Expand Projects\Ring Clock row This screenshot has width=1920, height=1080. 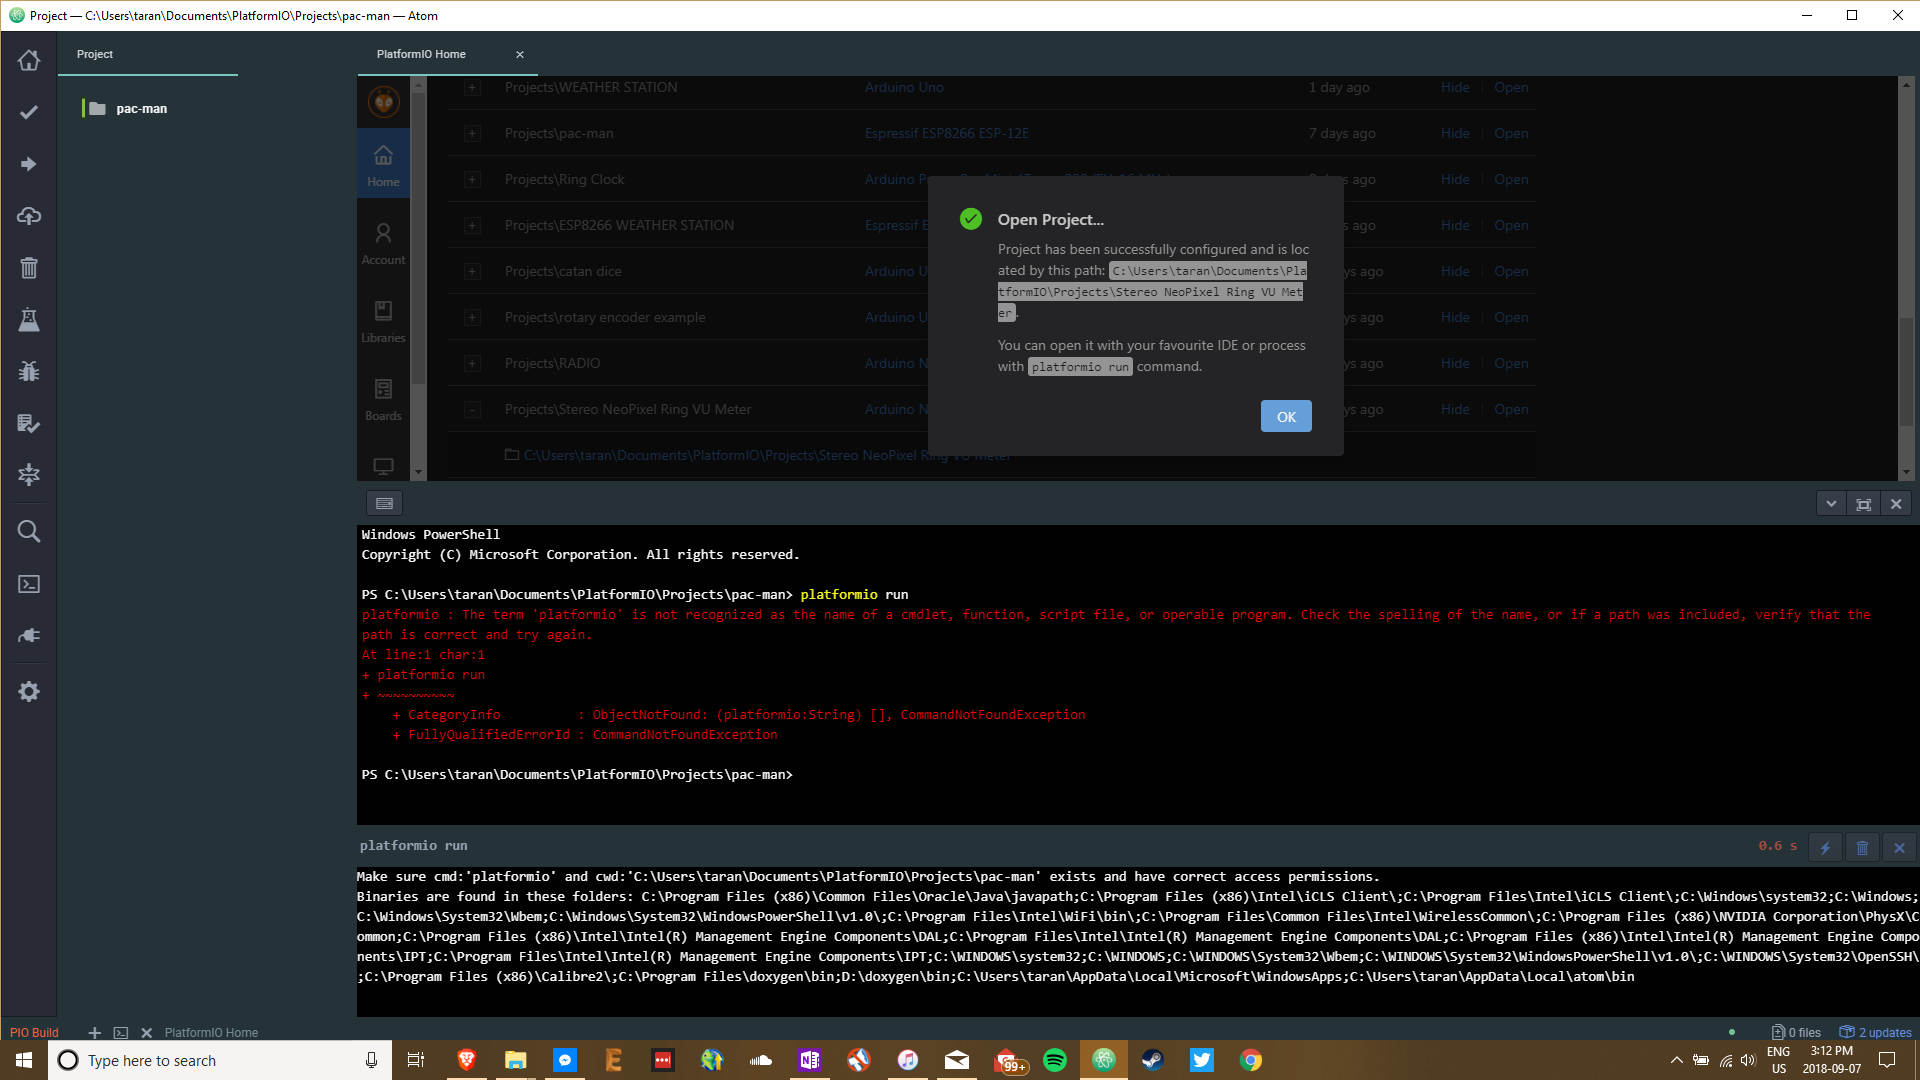(x=472, y=180)
